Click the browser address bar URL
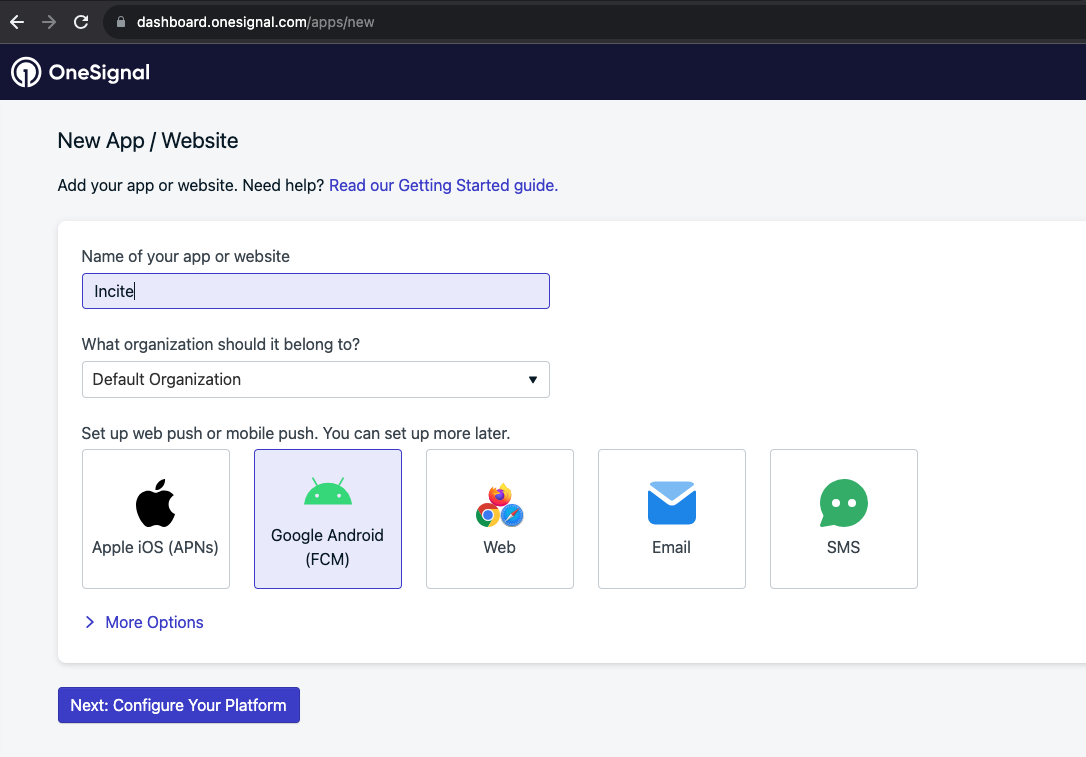1086x757 pixels. tap(255, 22)
